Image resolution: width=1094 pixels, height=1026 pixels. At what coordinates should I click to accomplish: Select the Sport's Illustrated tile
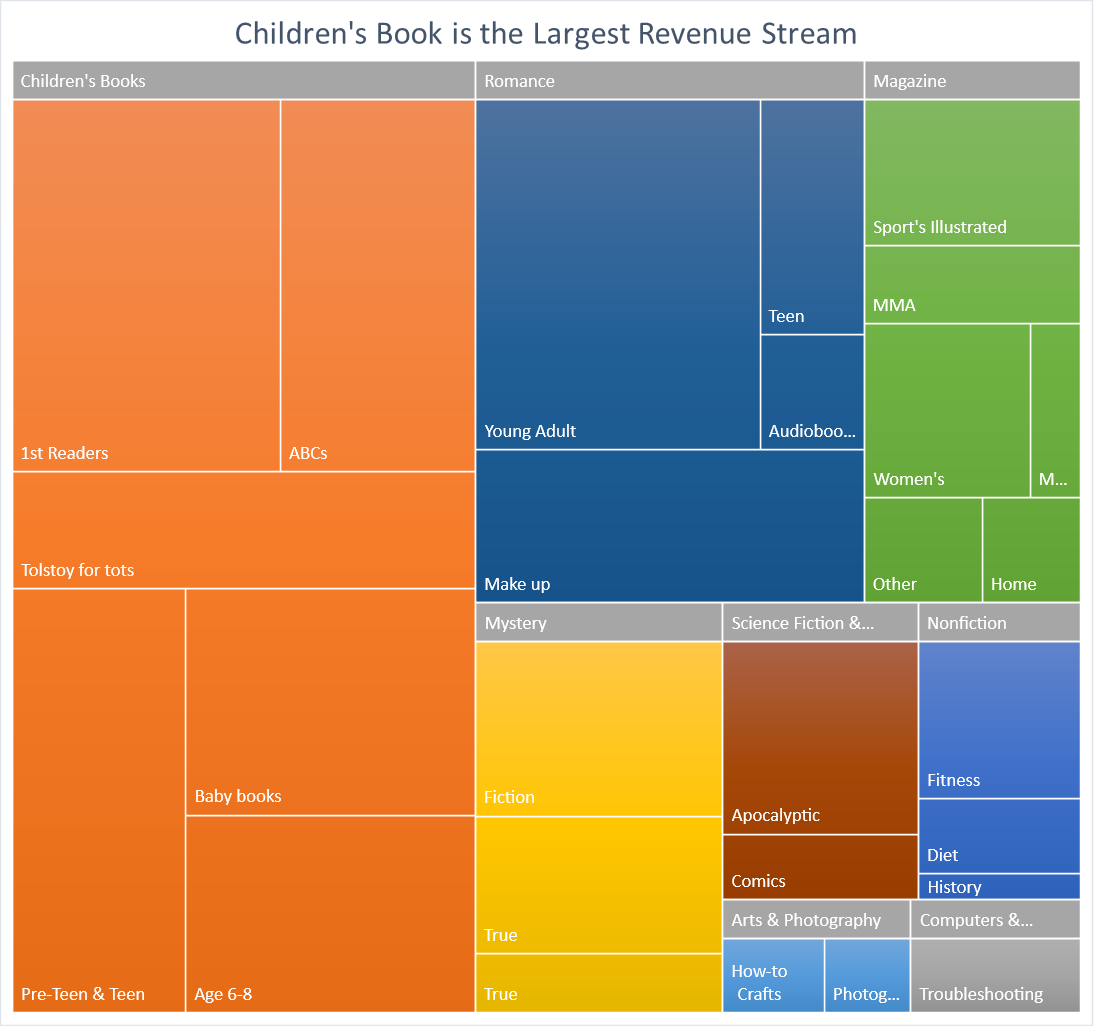(x=971, y=172)
